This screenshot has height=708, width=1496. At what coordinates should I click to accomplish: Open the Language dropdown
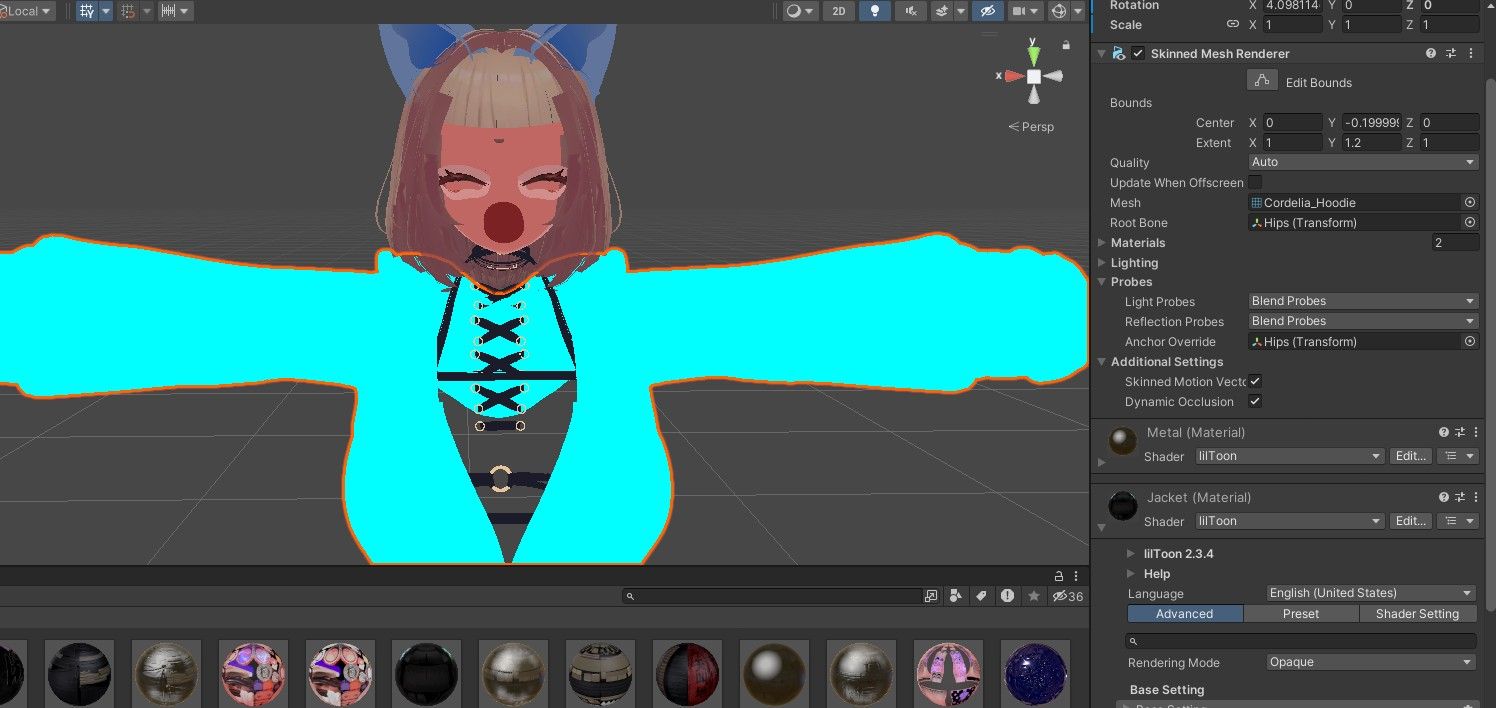pos(1371,593)
